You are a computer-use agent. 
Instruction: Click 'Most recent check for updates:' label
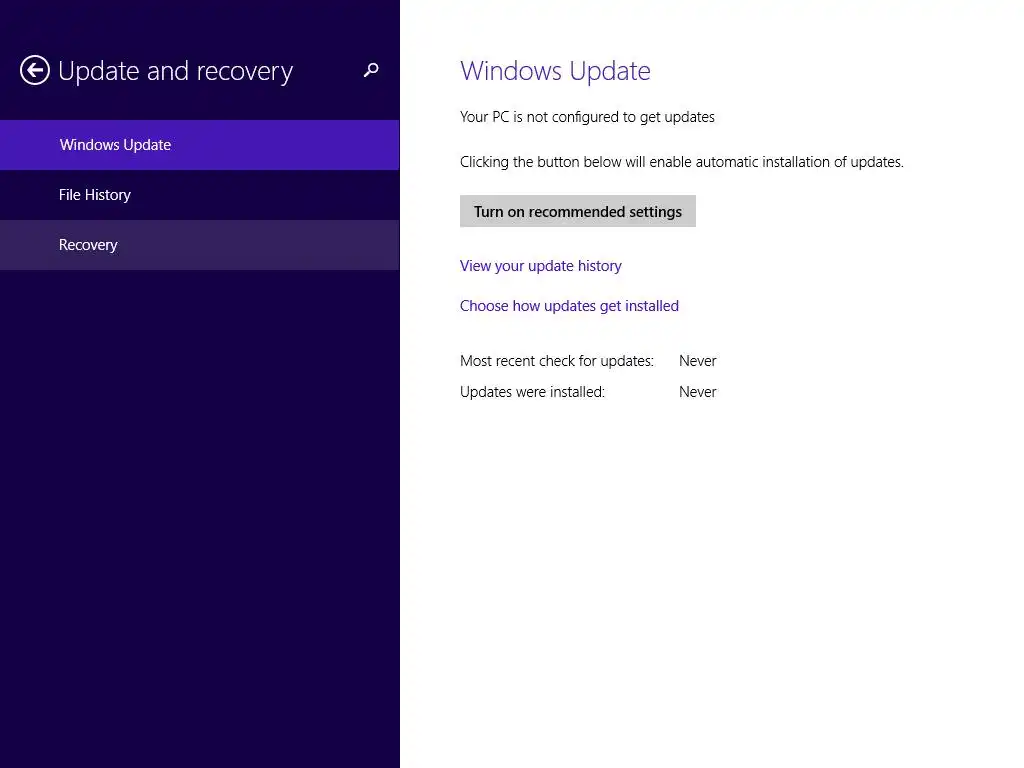point(556,360)
